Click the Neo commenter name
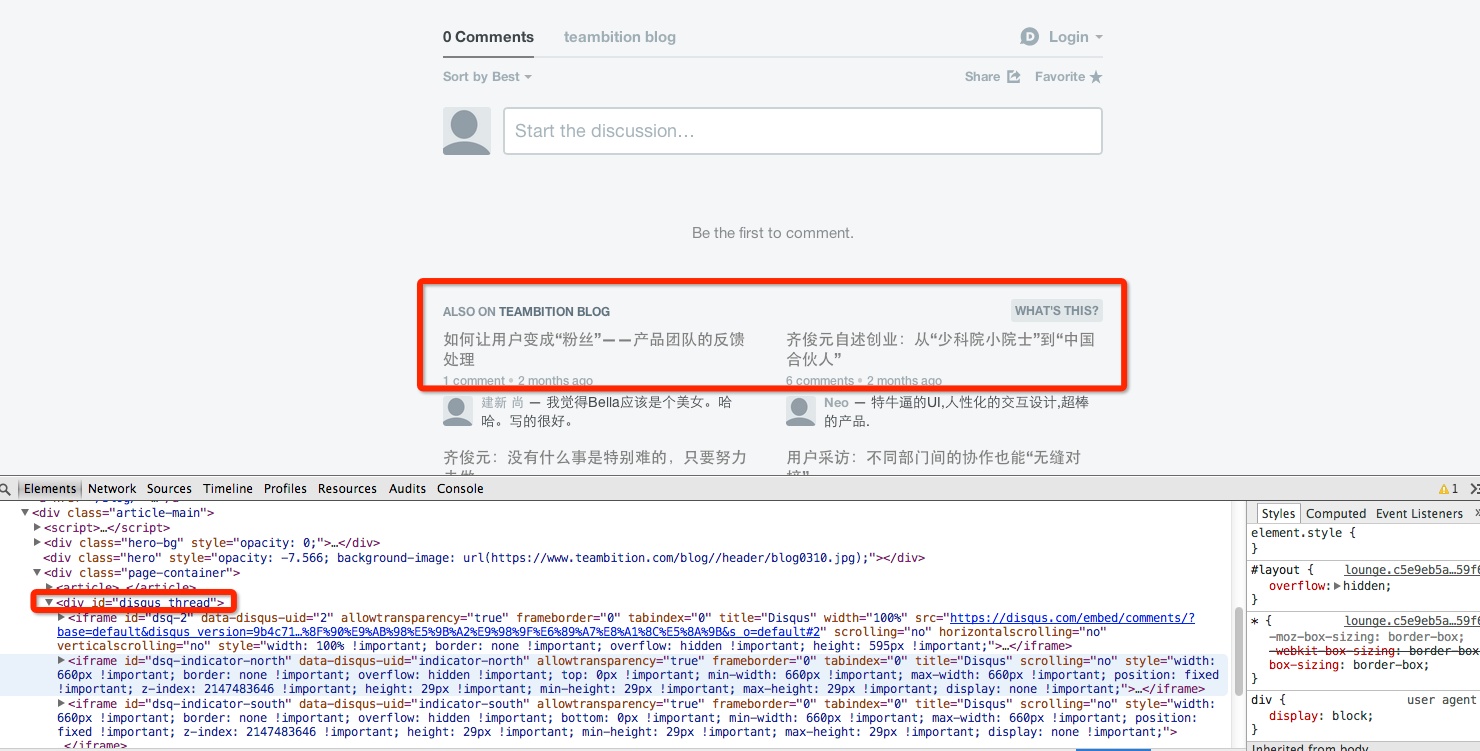1480x751 pixels. pyautogui.click(x=837, y=402)
